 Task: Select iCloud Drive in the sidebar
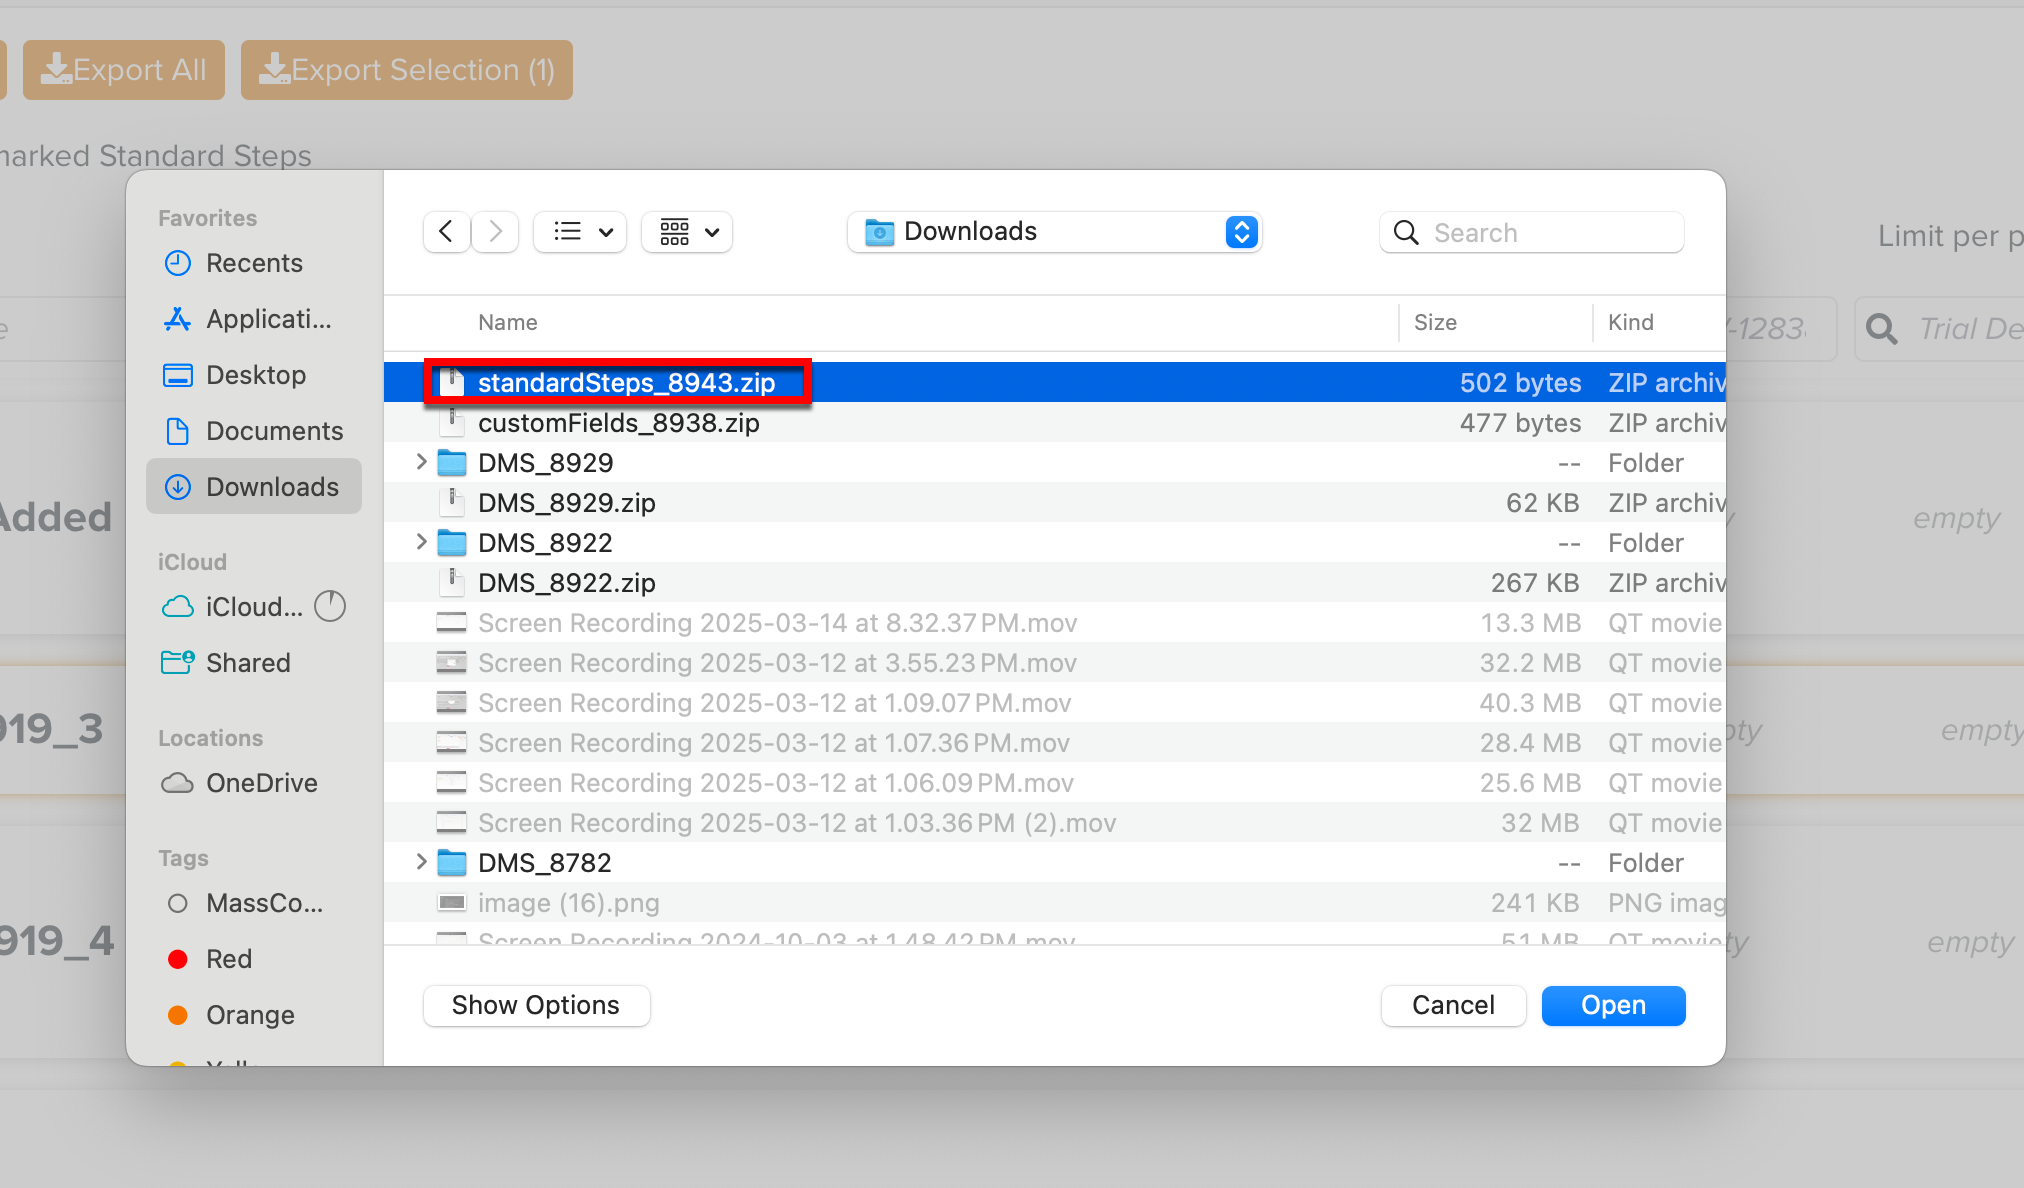point(253,606)
